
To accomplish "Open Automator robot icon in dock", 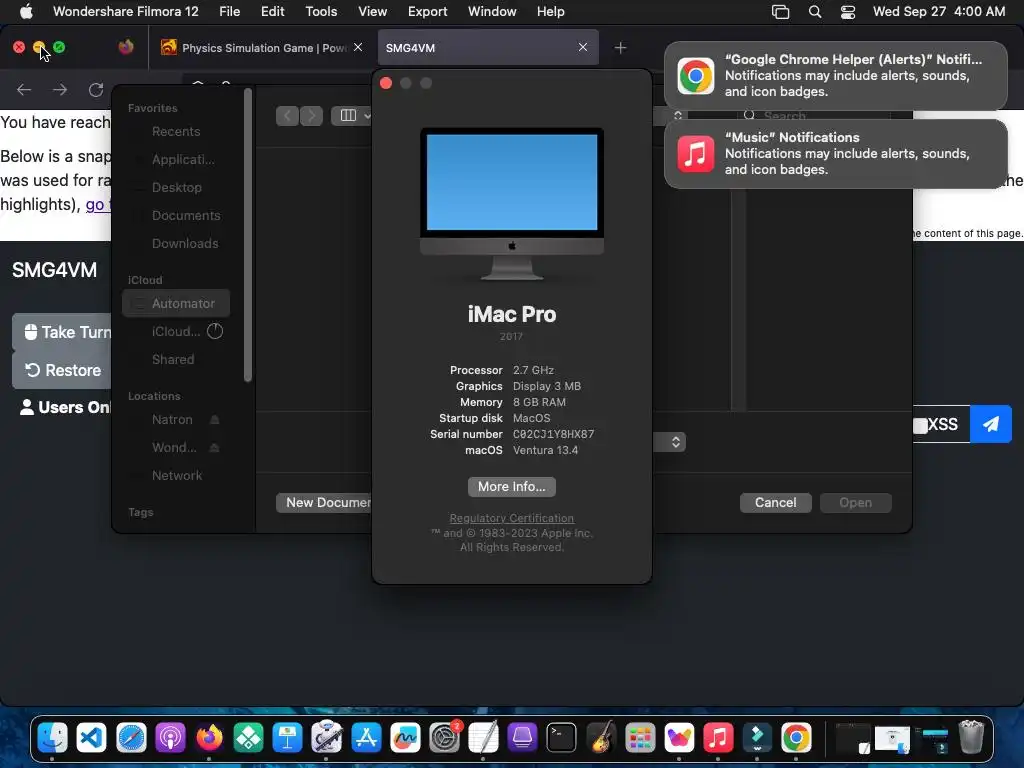I will (327, 738).
